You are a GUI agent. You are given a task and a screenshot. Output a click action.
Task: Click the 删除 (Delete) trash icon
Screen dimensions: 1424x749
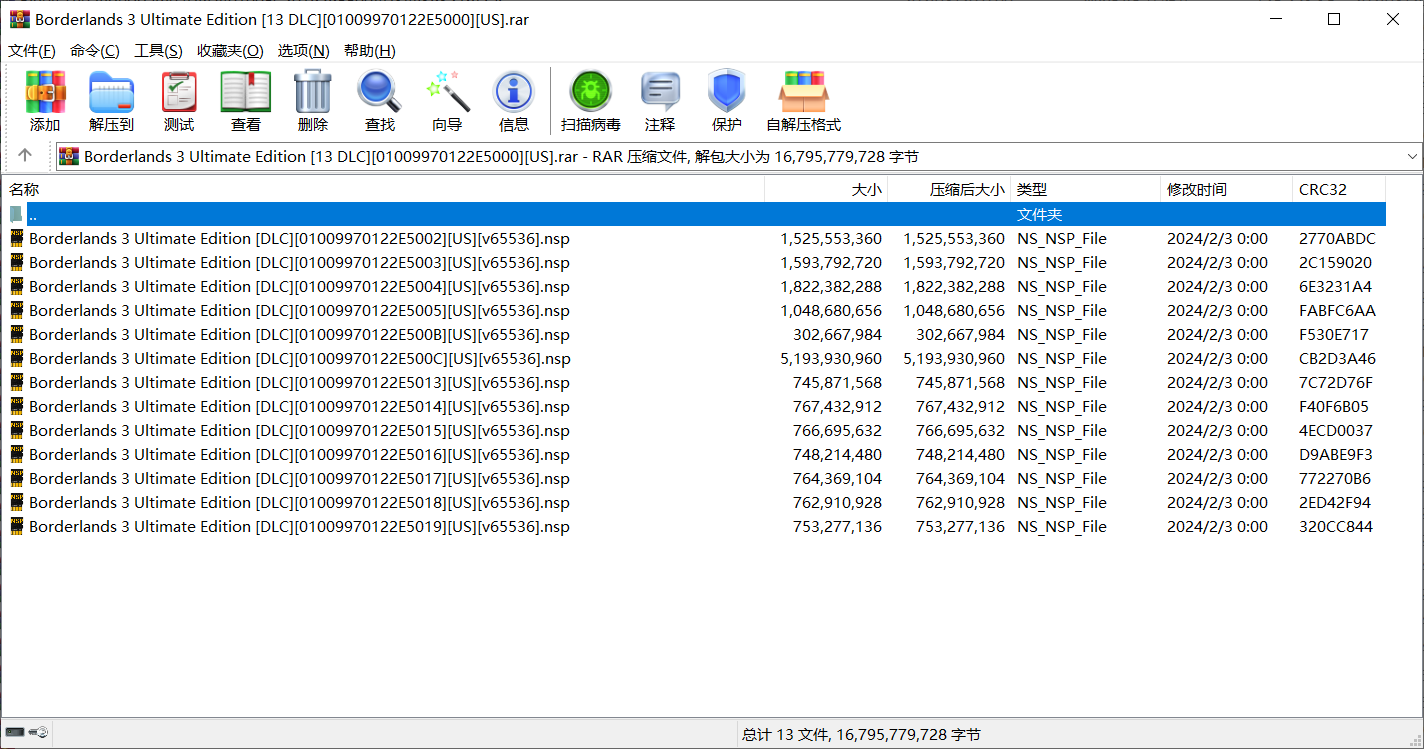click(x=313, y=92)
